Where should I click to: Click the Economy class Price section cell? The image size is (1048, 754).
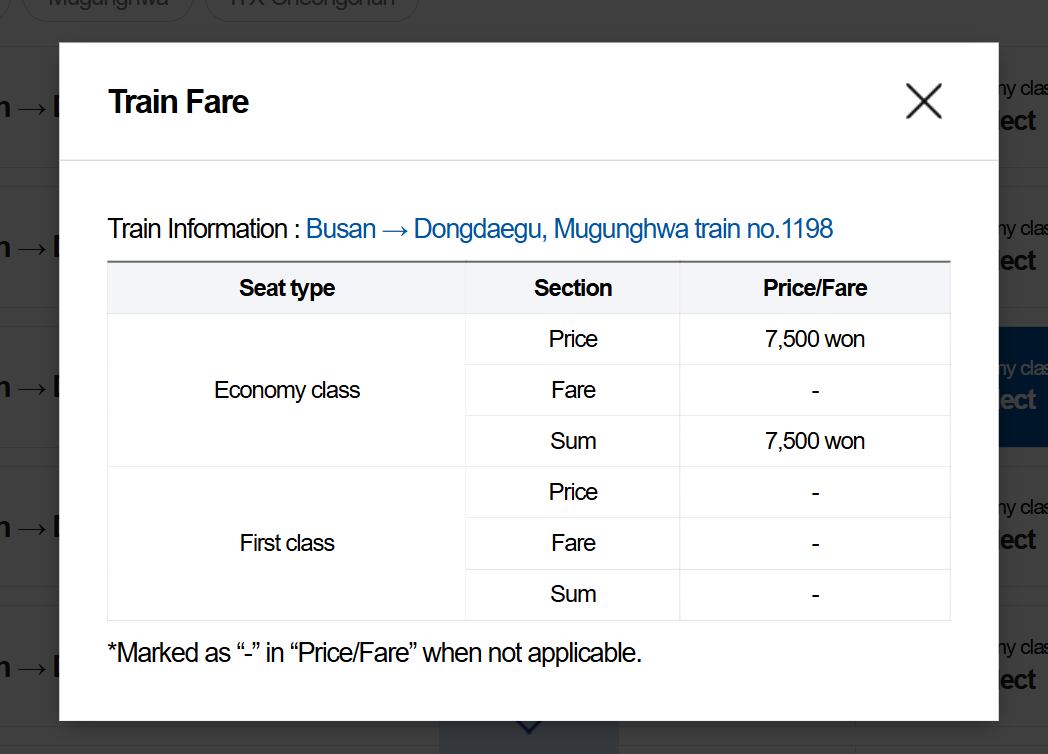(x=573, y=339)
